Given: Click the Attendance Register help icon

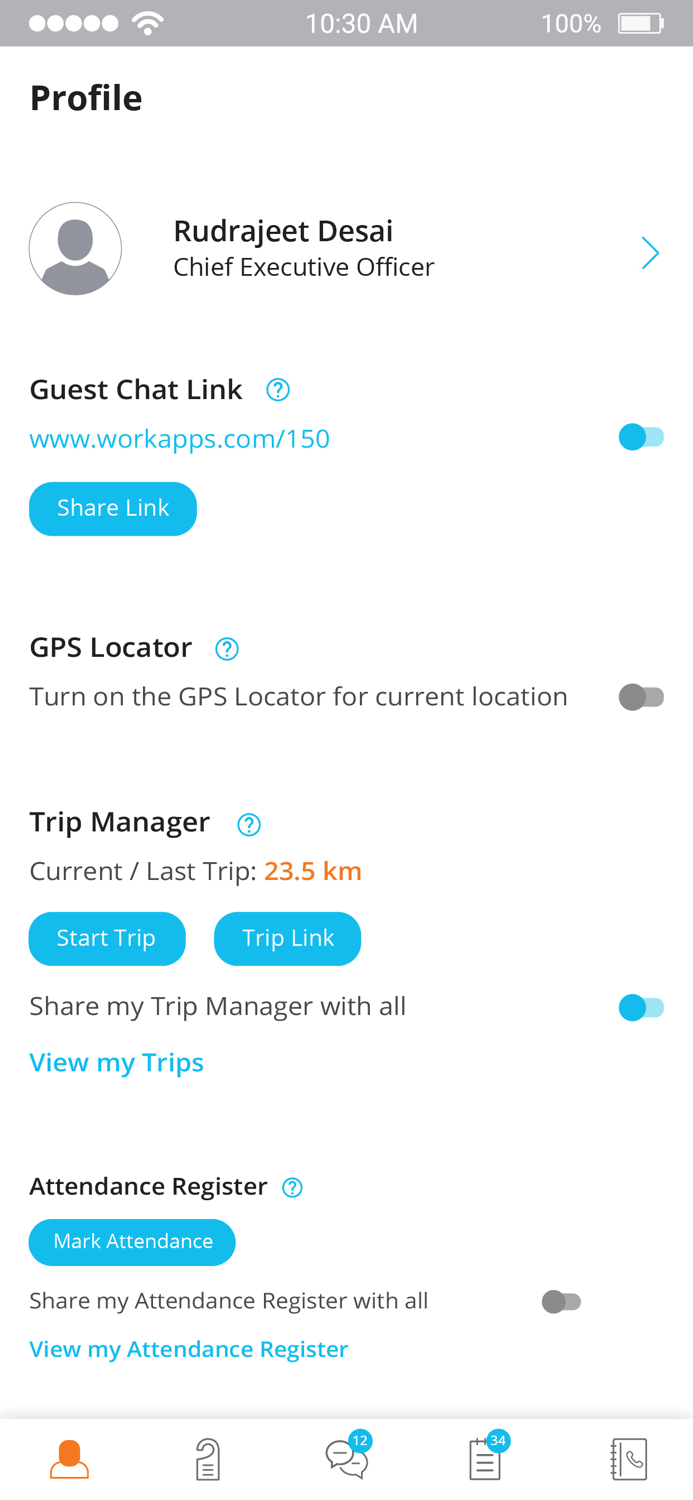Looking at the screenshot, I should click(x=292, y=1187).
